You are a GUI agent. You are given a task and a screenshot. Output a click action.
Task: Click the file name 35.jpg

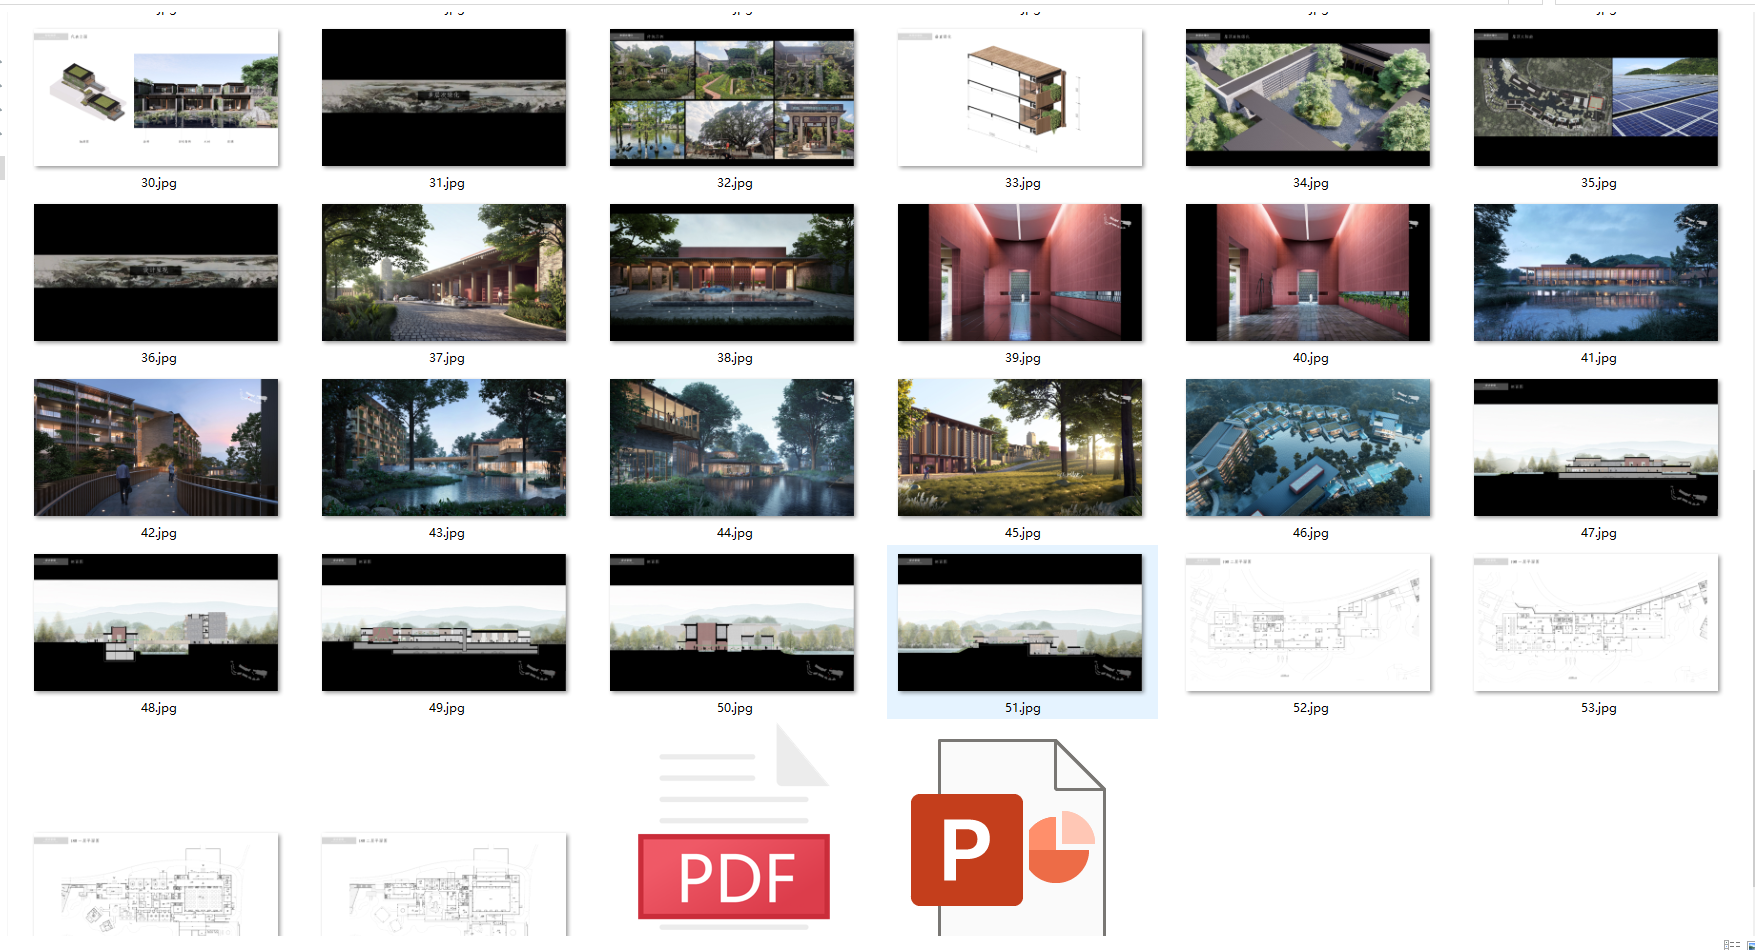point(1599,183)
